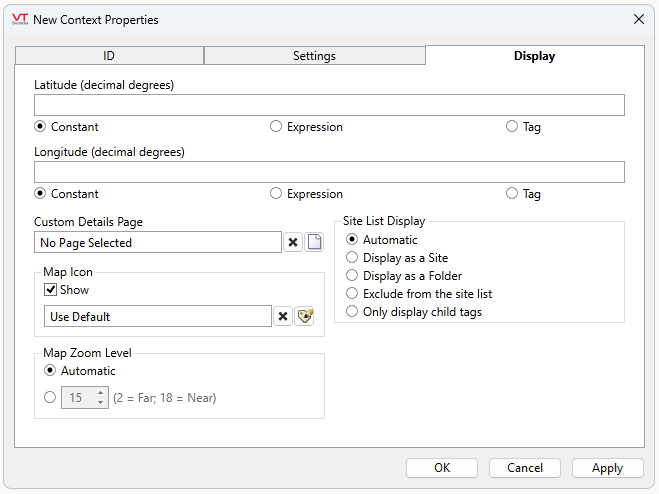Choose Display as a Site
The height and width of the screenshot is (494, 659).
point(352,257)
